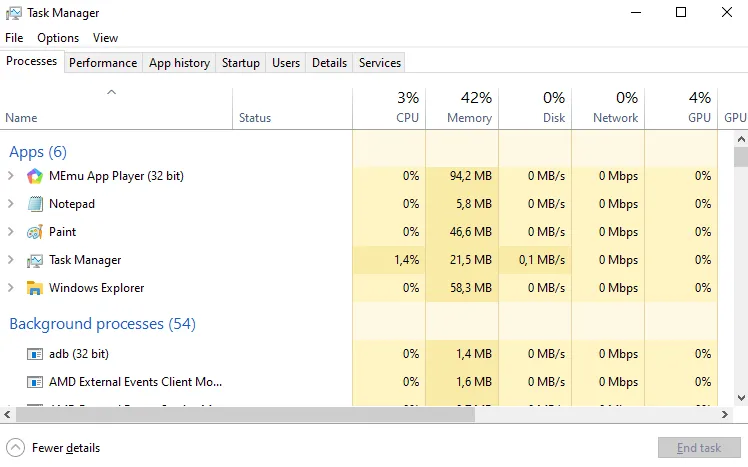Screen dimensions: 748x467
Task: Select the Task Manager row name
Action: (85, 260)
